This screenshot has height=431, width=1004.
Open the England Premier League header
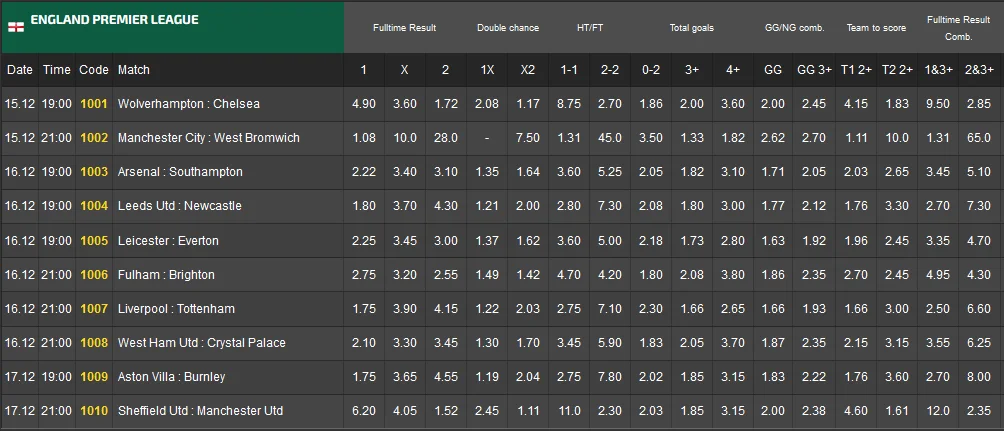tap(113, 20)
